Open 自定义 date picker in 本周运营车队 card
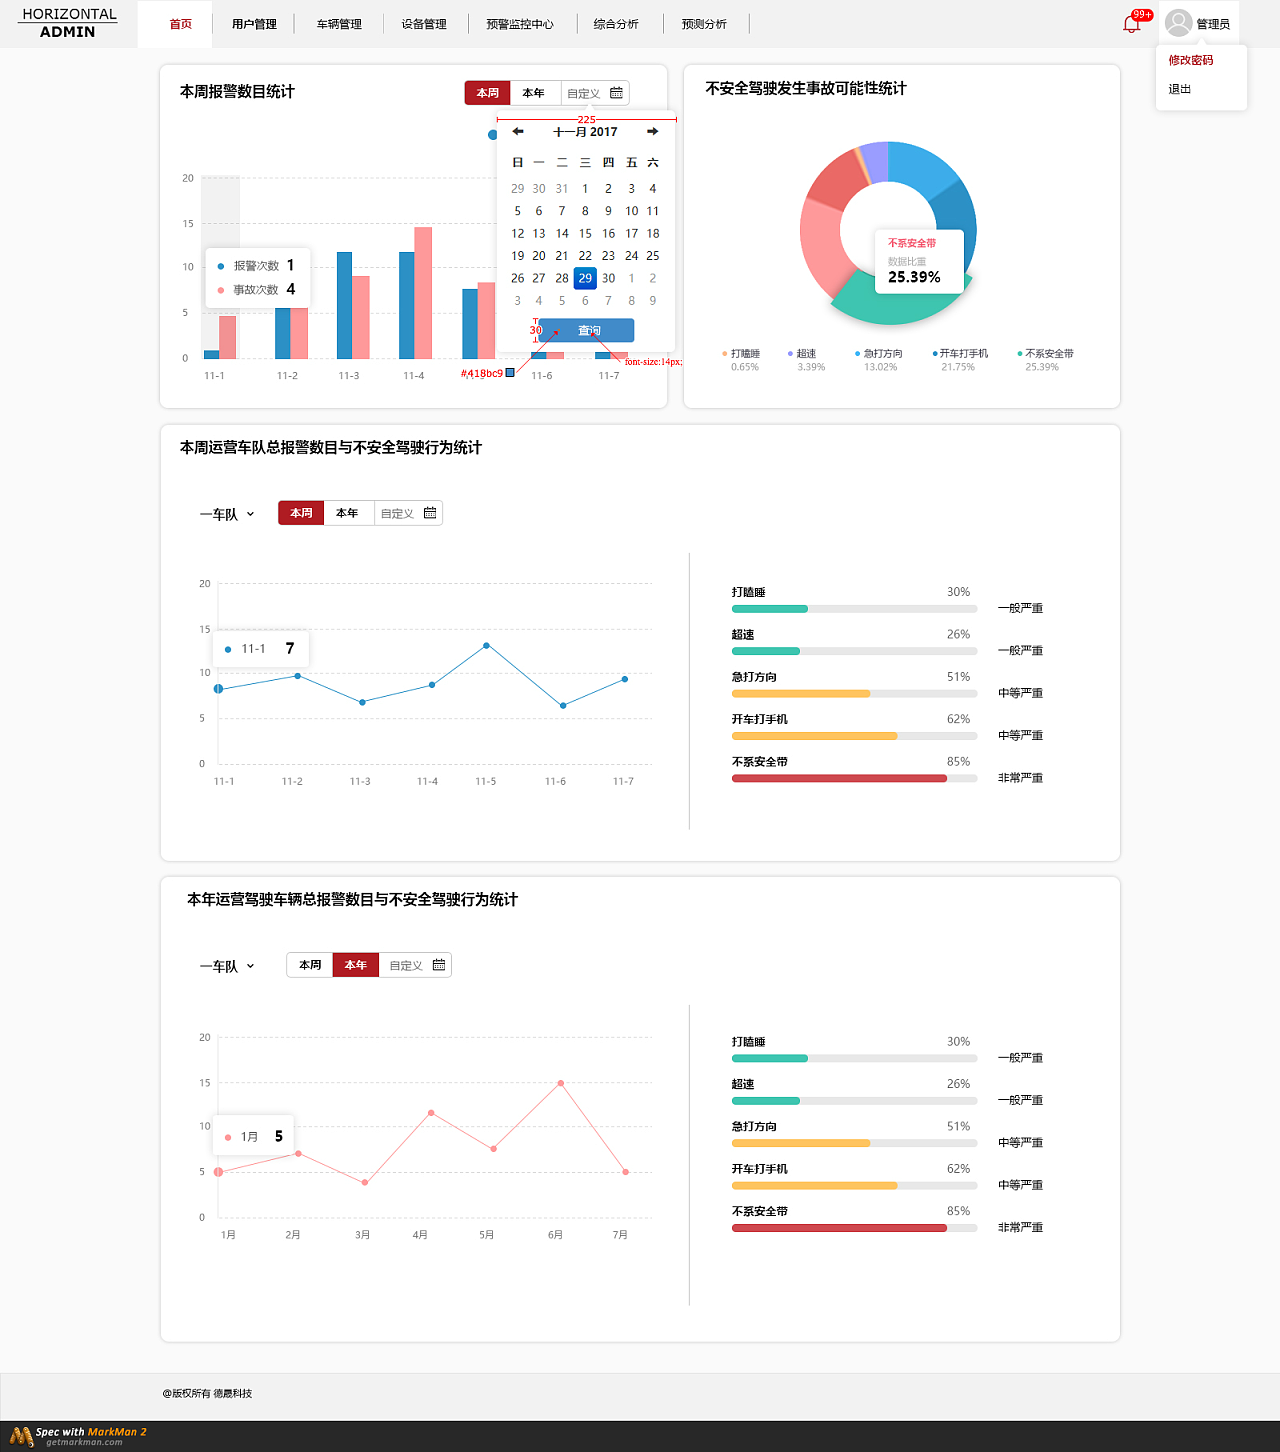Screen dimensions: 1280x1452 [x=408, y=513]
